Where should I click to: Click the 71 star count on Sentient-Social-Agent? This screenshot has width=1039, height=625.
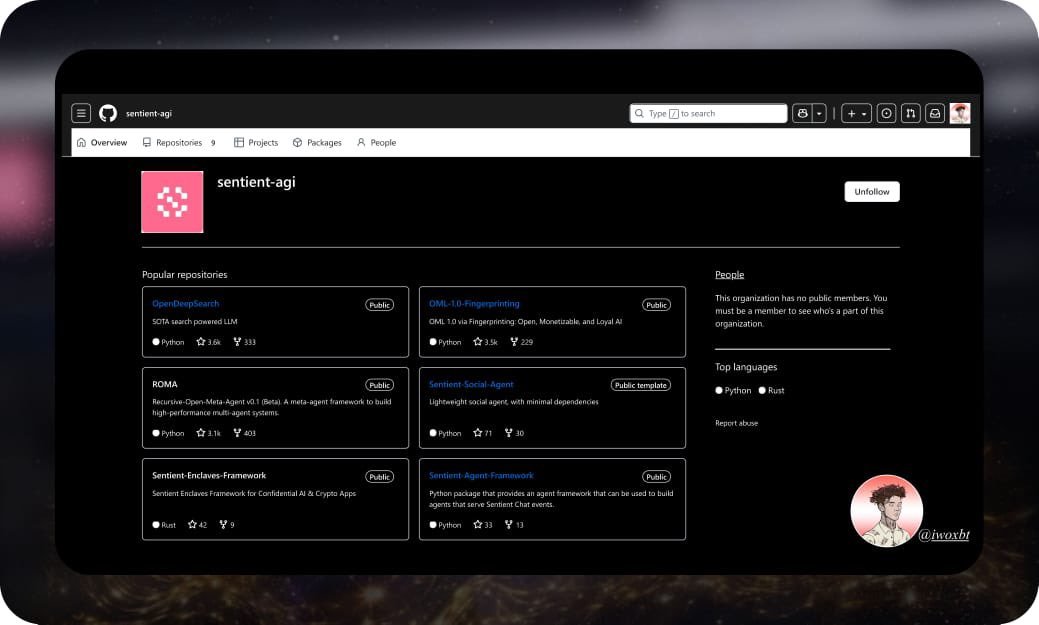coord(482,433)
